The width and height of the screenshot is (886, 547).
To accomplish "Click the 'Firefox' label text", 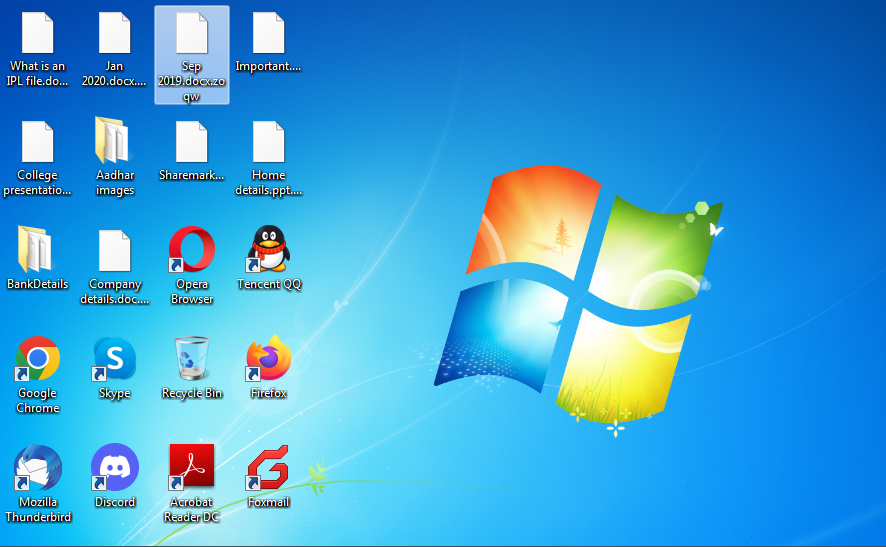I will [x=268, y=393].
